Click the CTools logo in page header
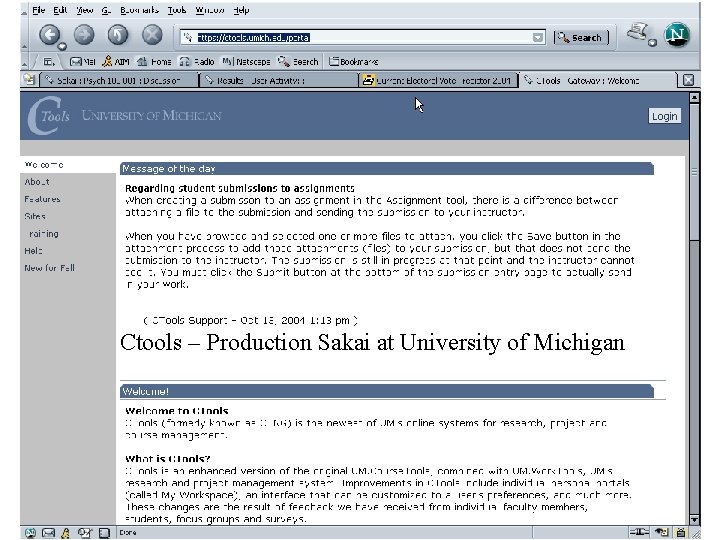The width and height of the screenshot is (720, 540). 49,115
